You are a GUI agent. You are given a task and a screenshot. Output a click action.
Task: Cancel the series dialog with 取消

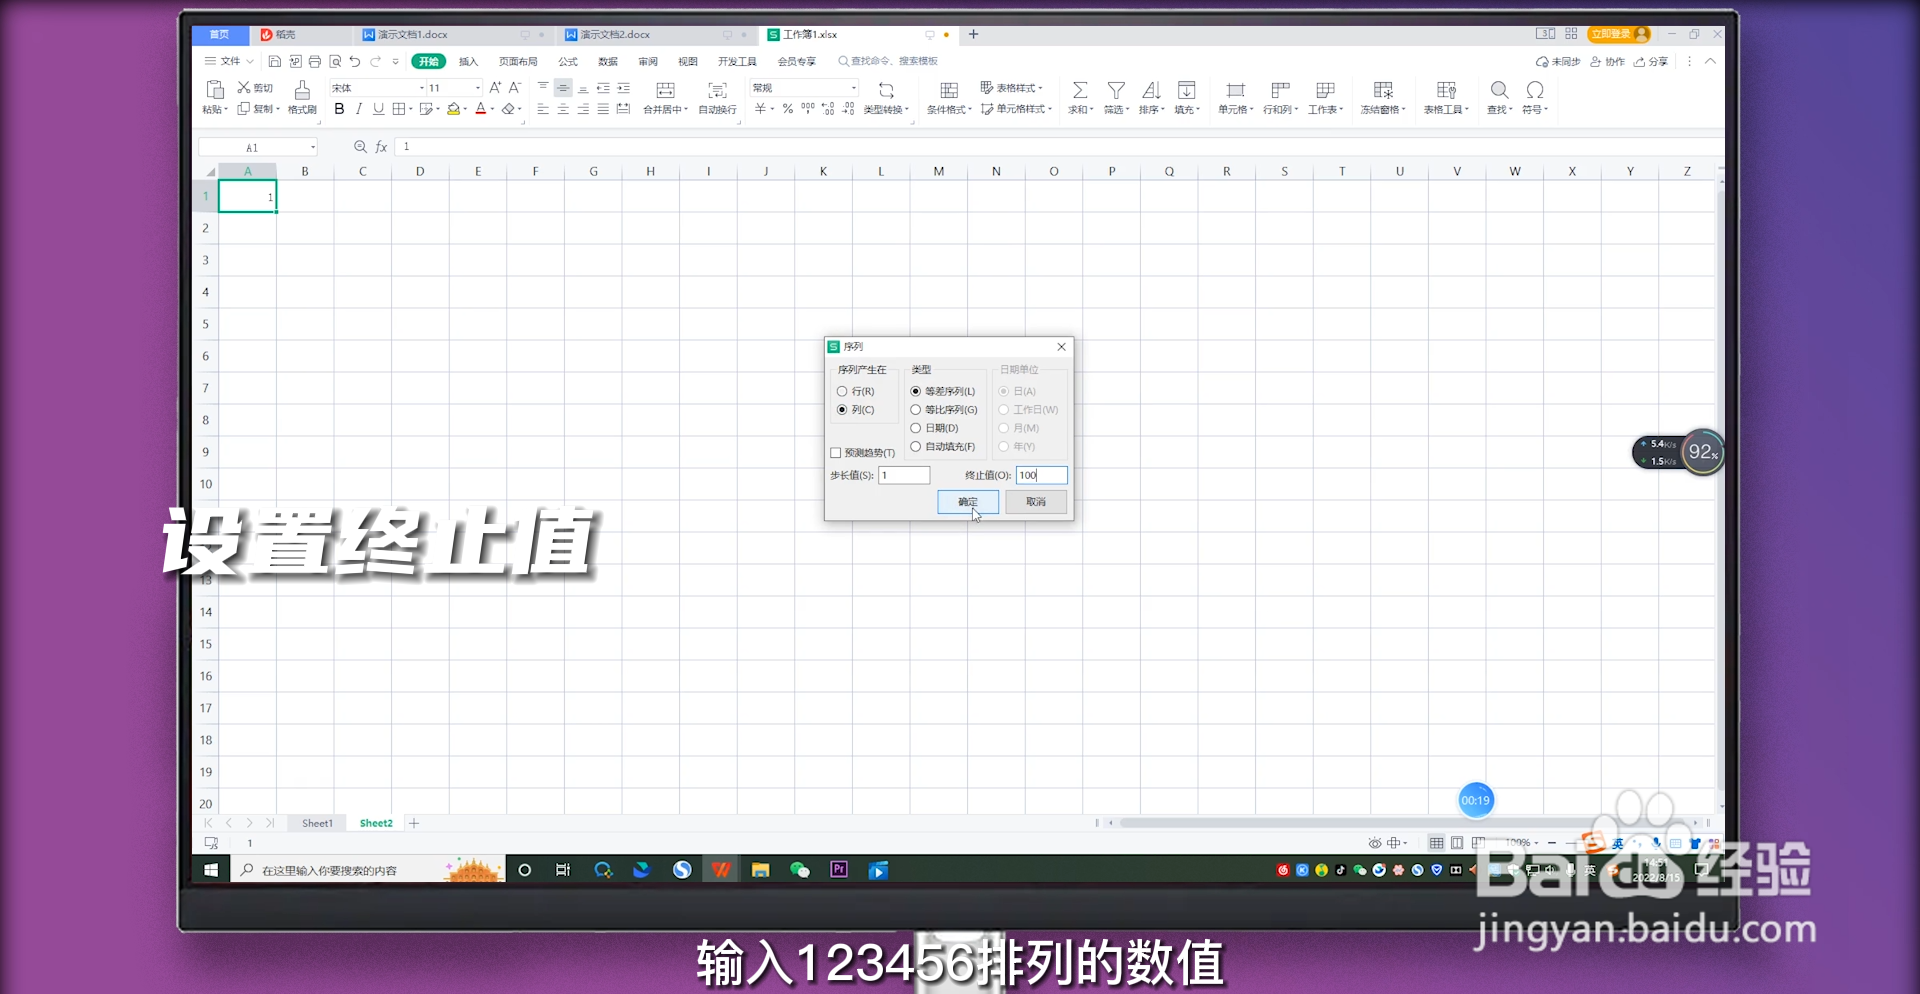[x=1036, y=502]
